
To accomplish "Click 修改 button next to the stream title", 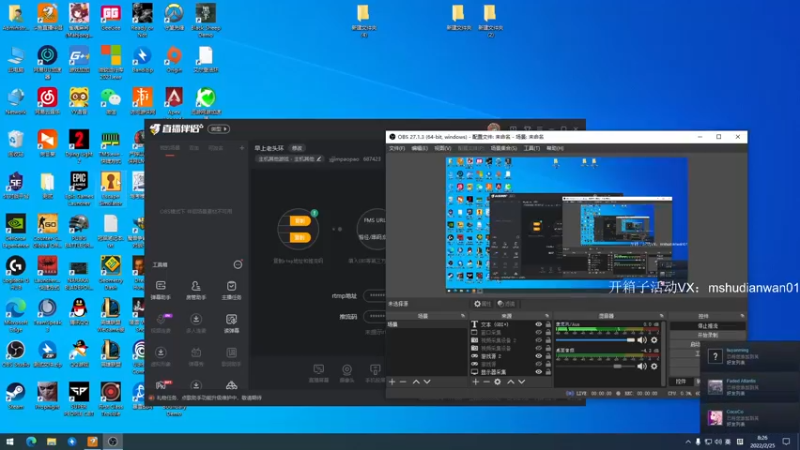I will click(297, 148).
